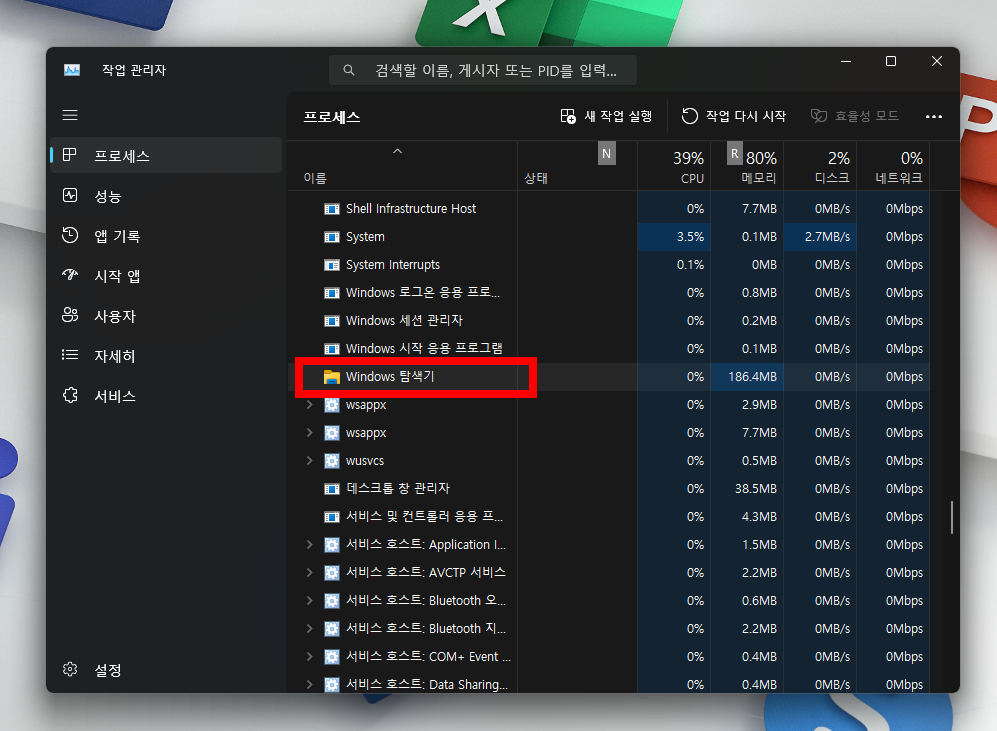Click the 효율성 모드 button
Image resolution: width=997 pixels, height=731 pixels.
coord(855,116)
